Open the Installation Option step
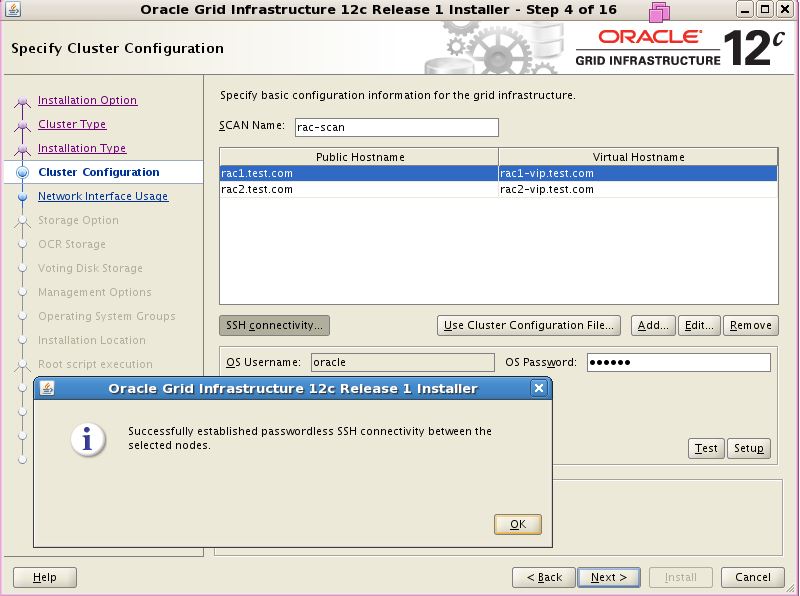Screen dimensions: 800x596 tap(87, 100)
